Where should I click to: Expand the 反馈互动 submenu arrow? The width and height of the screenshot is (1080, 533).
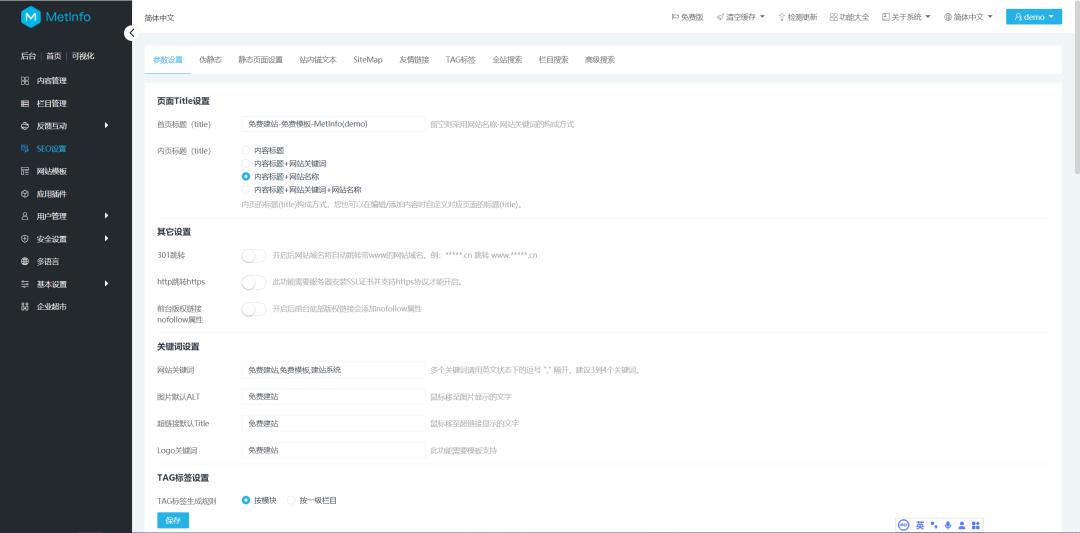tap(107, 125)
